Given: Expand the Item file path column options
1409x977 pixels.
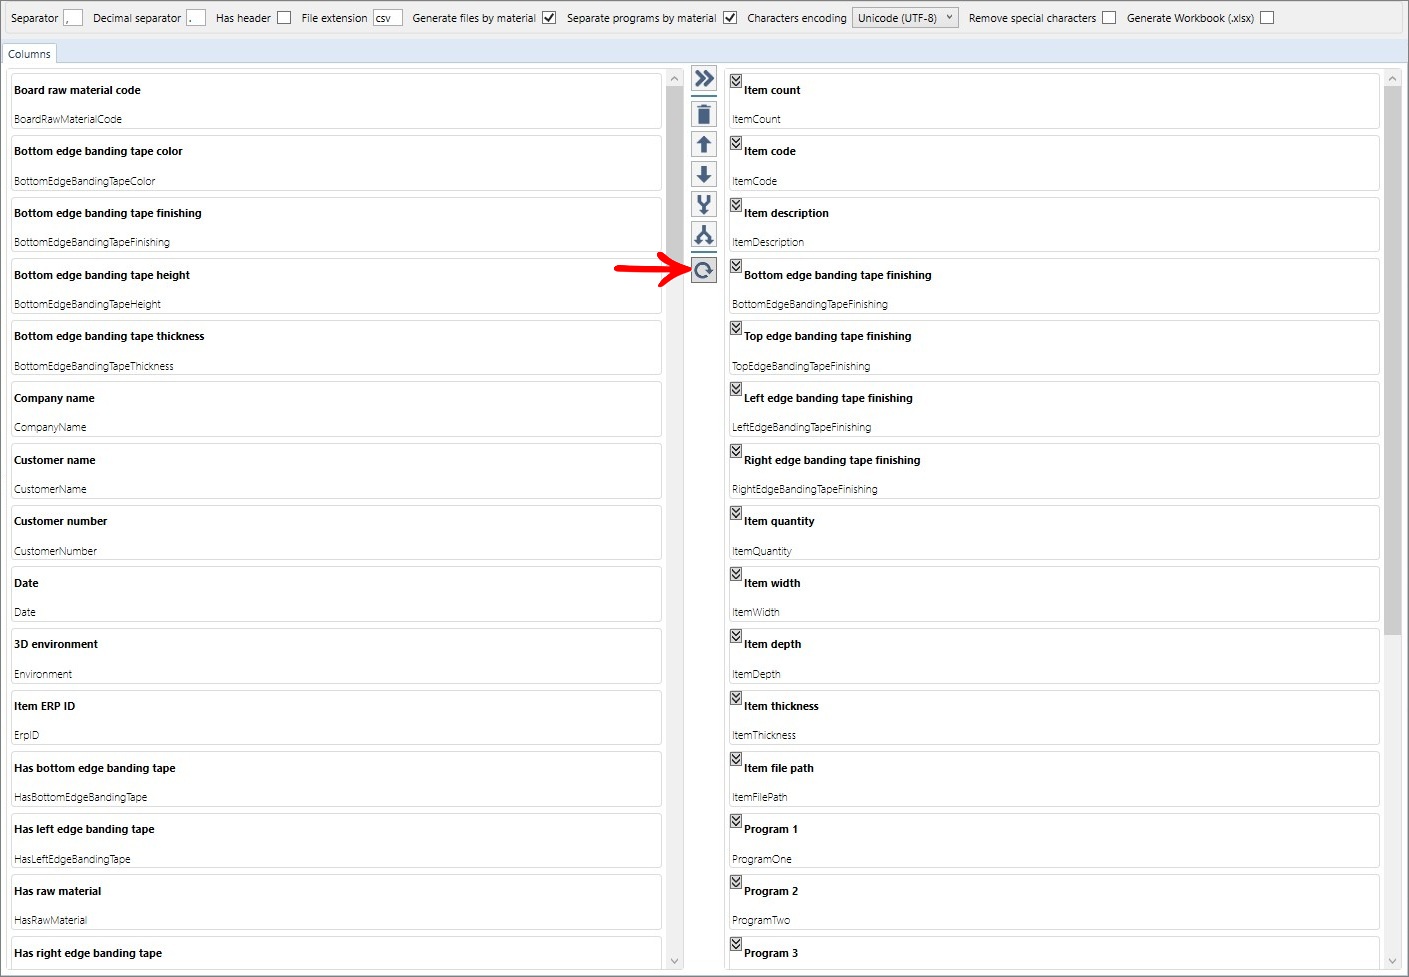Looking at the screenshot, I should click(x=736, y=759).
